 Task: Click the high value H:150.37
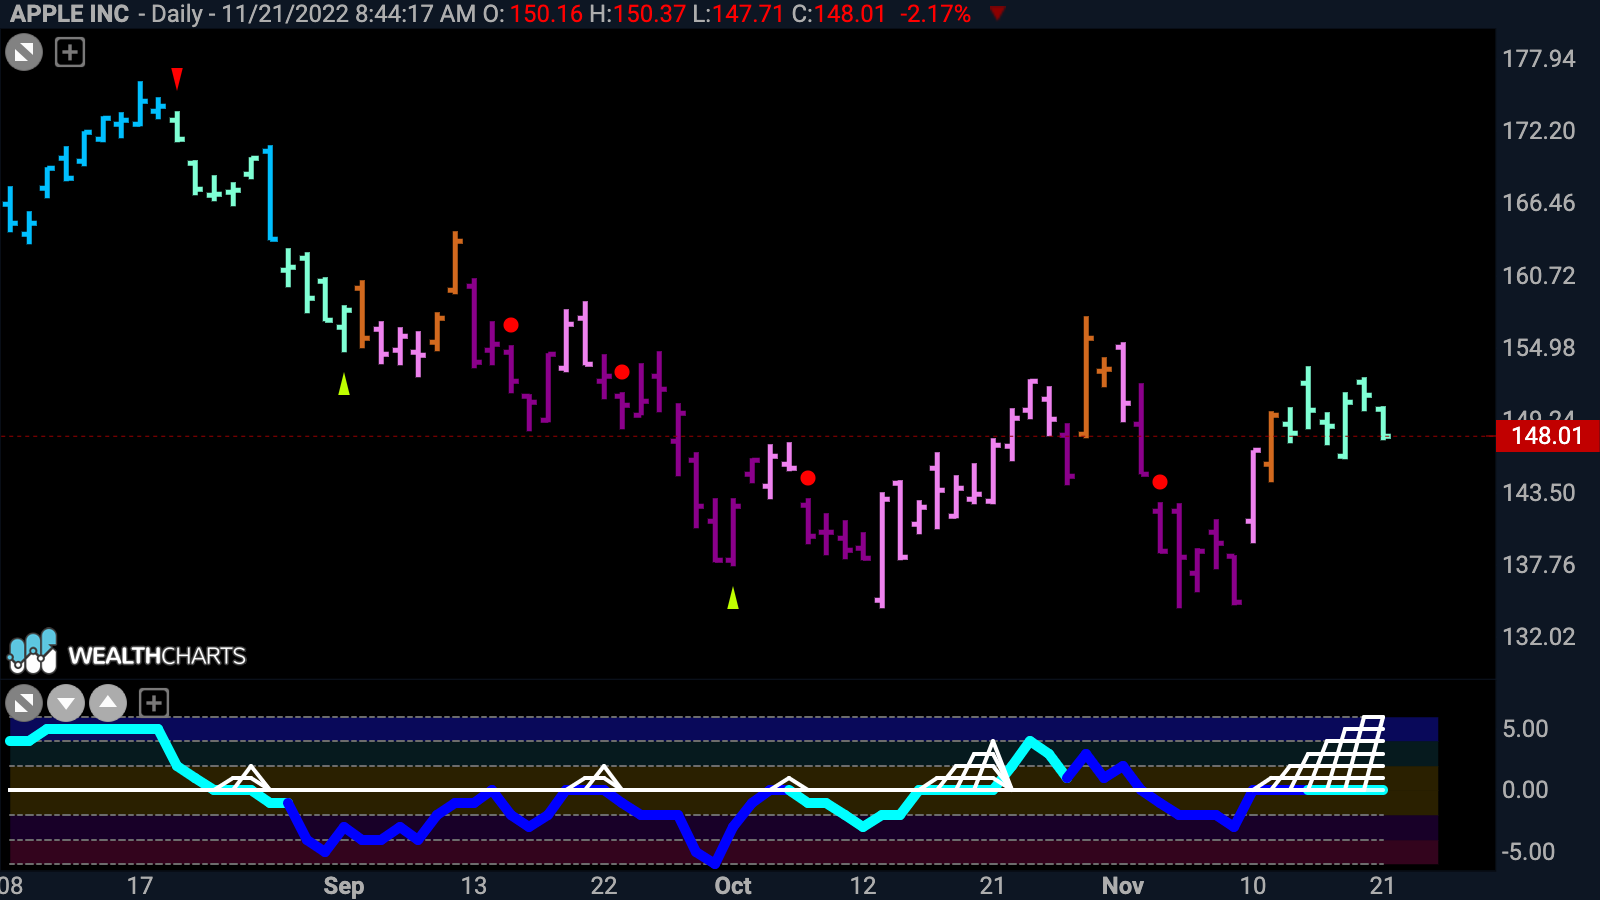click(x=636, y=14)
